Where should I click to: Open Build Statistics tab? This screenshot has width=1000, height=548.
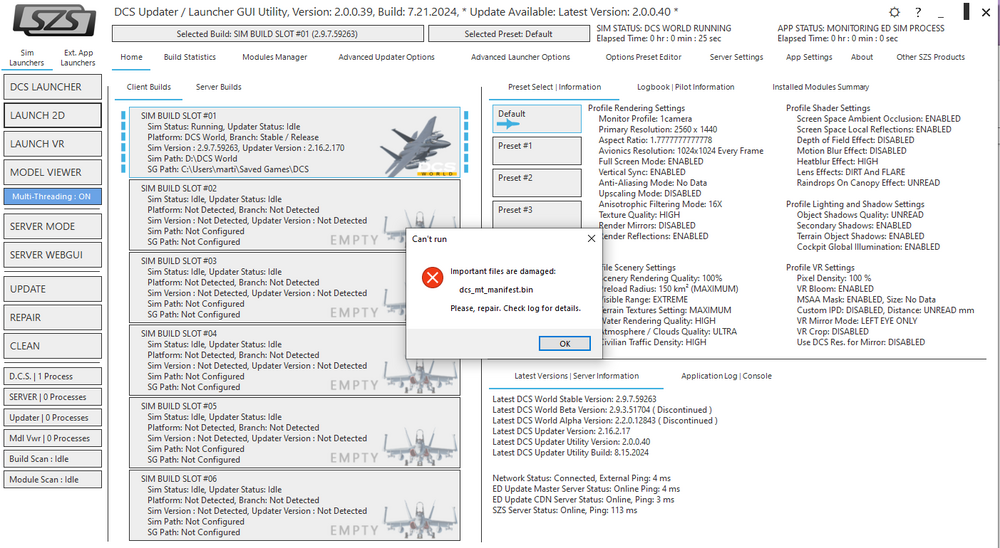[x=189, y=57]
